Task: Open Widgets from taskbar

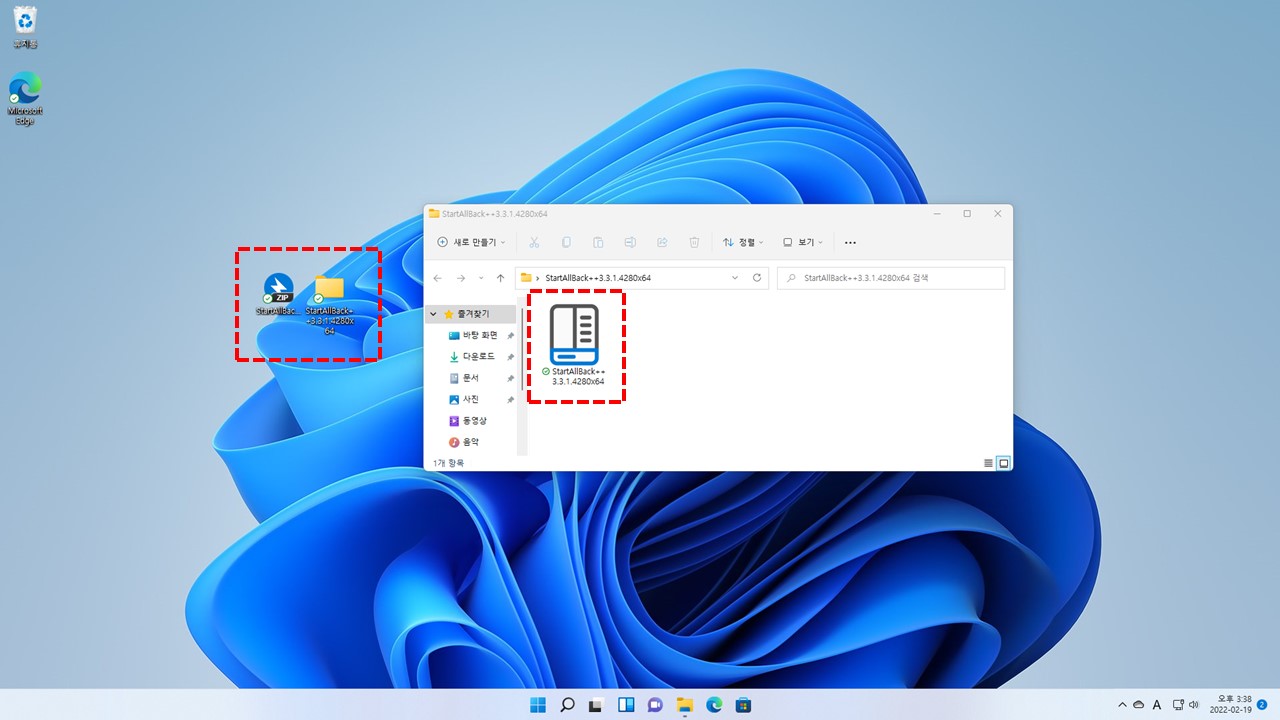Action: coord(626,704)
